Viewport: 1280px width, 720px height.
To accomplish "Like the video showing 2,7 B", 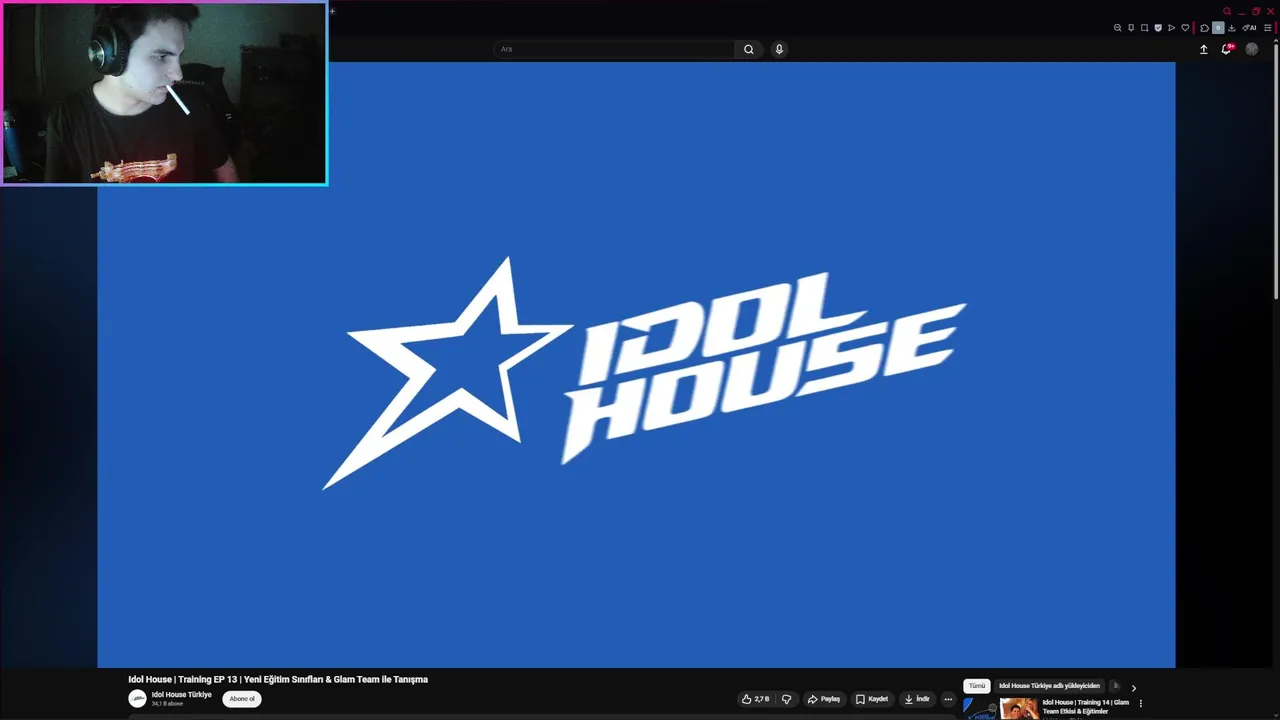I will coord(755,699).
